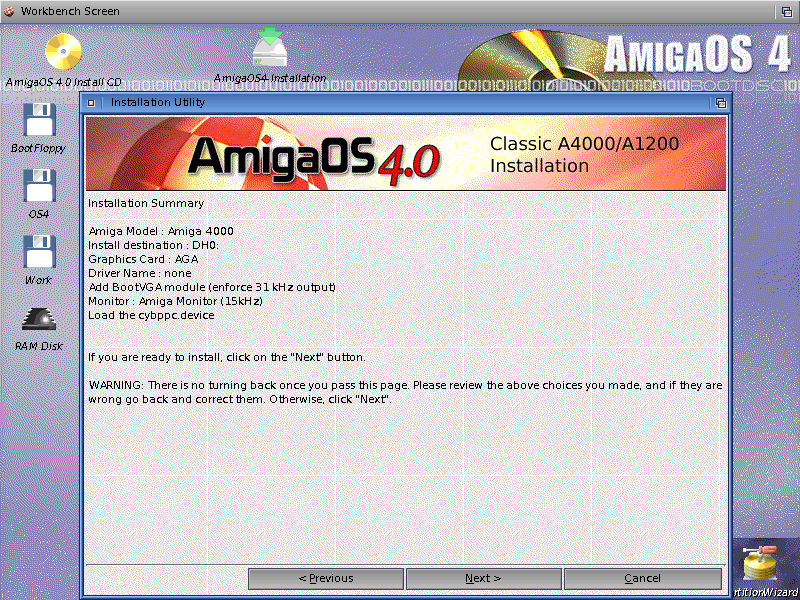Open the Work disk icon
Screen dimensions: 800x600
[39, 252]
